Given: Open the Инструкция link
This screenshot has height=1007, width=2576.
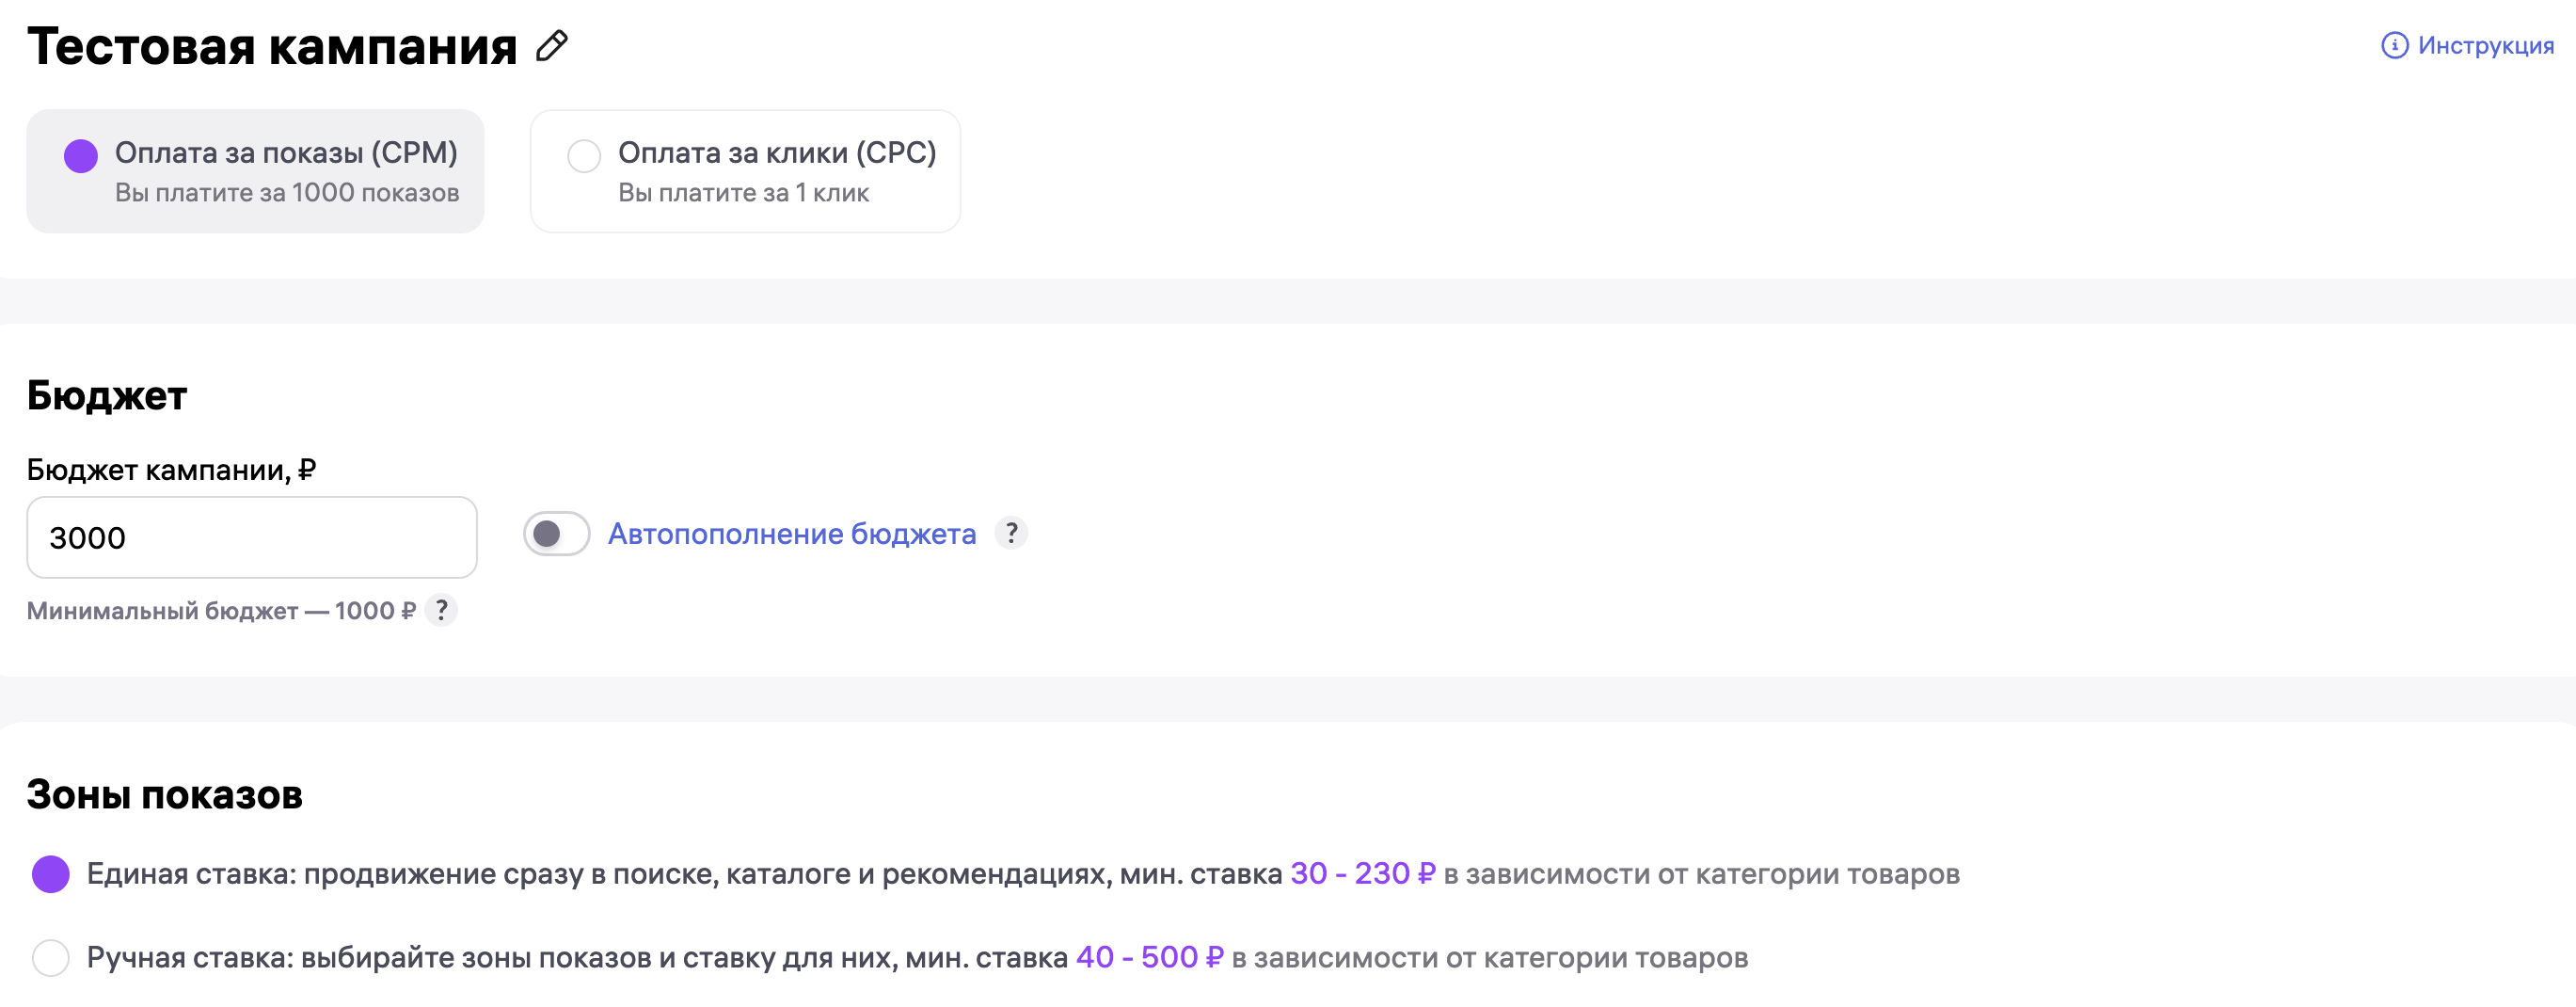Looking at the screenshot, I should [x=2485, y=46].
